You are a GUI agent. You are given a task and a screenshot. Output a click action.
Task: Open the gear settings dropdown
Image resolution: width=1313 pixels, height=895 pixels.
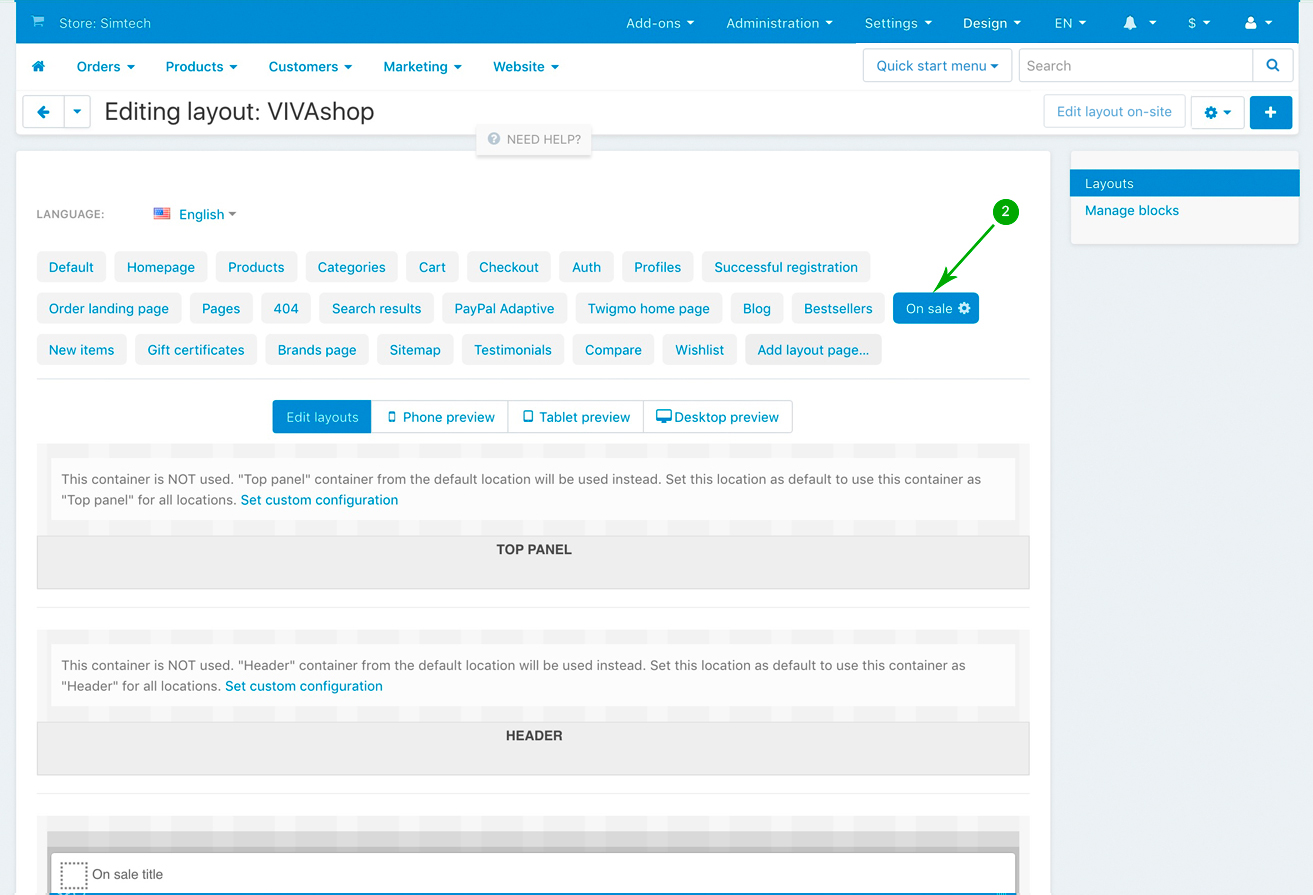(1217, 112)
